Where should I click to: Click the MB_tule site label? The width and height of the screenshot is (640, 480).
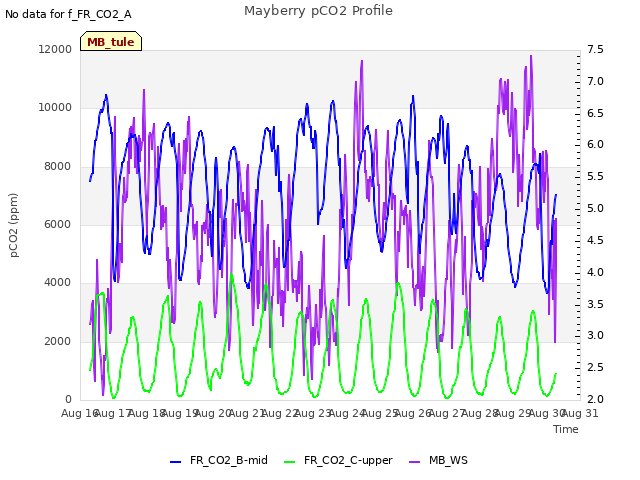coord(111,42)
